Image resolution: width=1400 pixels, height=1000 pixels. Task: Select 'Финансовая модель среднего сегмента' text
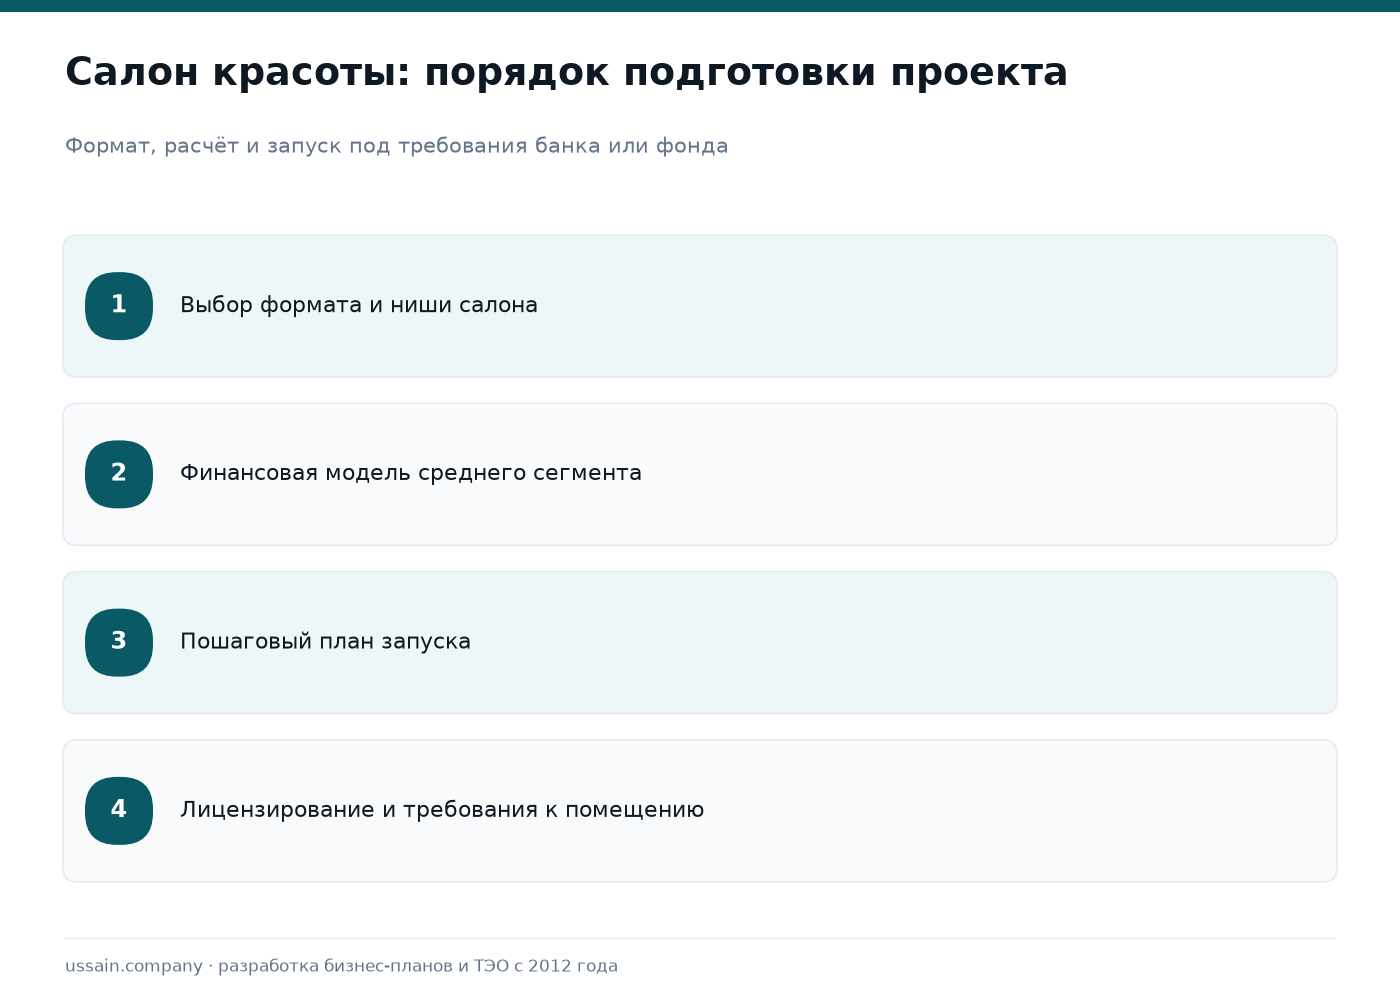(411, 473)
